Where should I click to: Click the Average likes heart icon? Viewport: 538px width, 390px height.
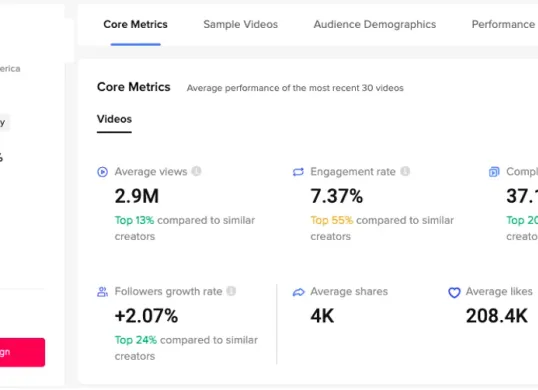click(454, 292)
